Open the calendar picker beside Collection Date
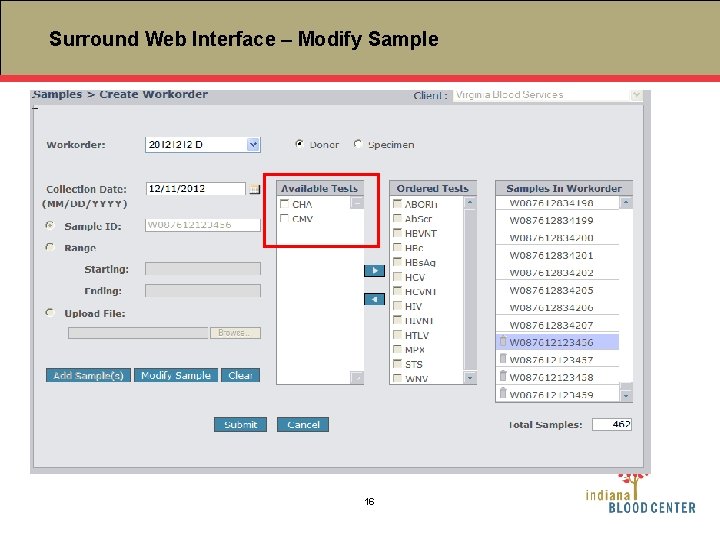Image resolution: width=720 pixels, height=540 pixels. [x=254, y=189]
